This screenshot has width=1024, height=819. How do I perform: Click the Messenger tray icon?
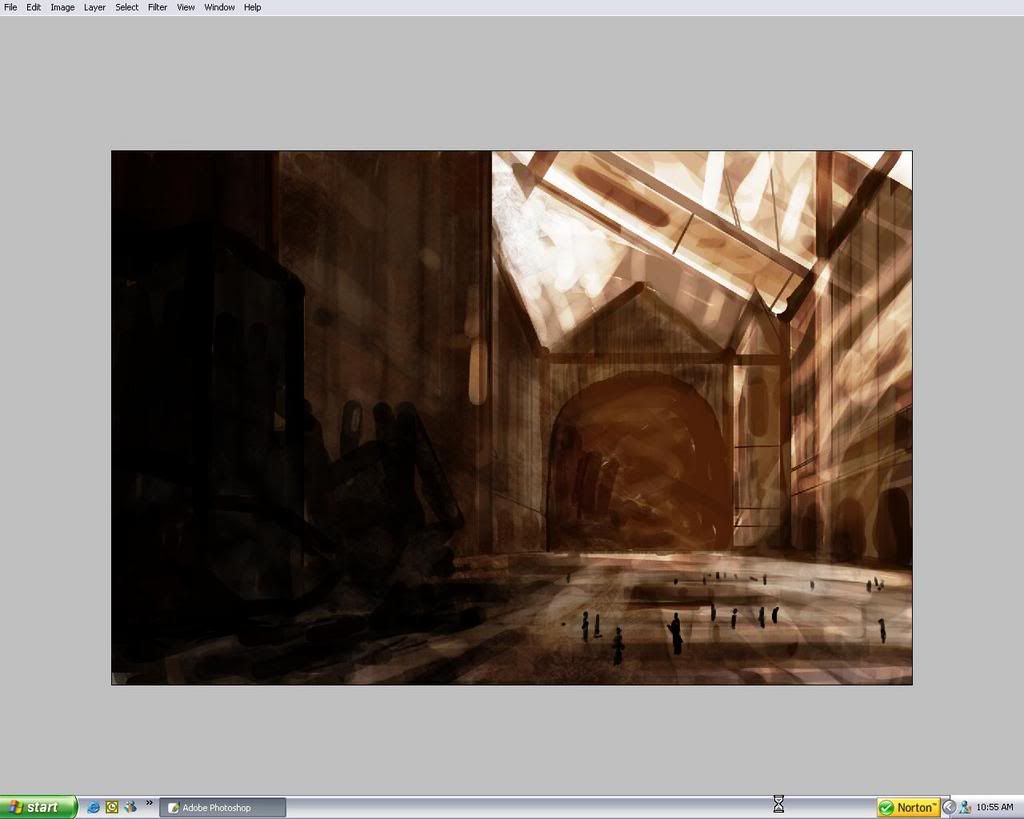click(965, 807)
